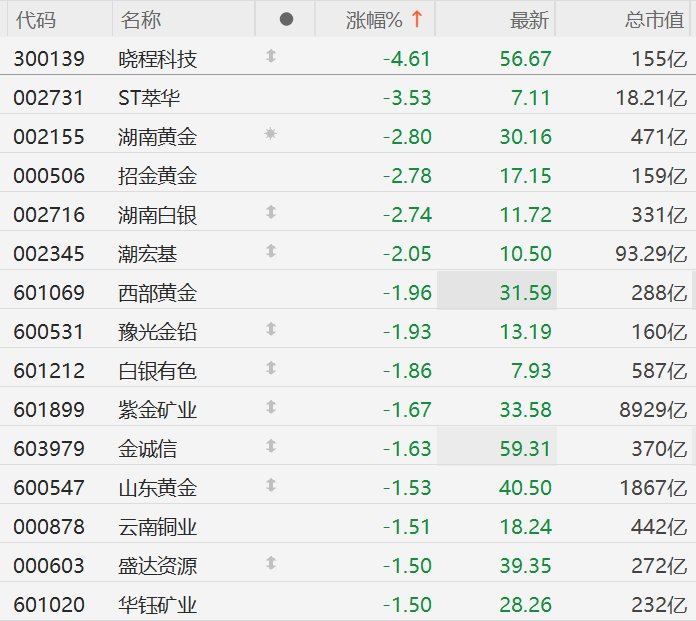The width and height of the screenshot is (696, 621).
Task: Toggle sort arrow on 涨幅% column
Action: [x=417, y=19]
